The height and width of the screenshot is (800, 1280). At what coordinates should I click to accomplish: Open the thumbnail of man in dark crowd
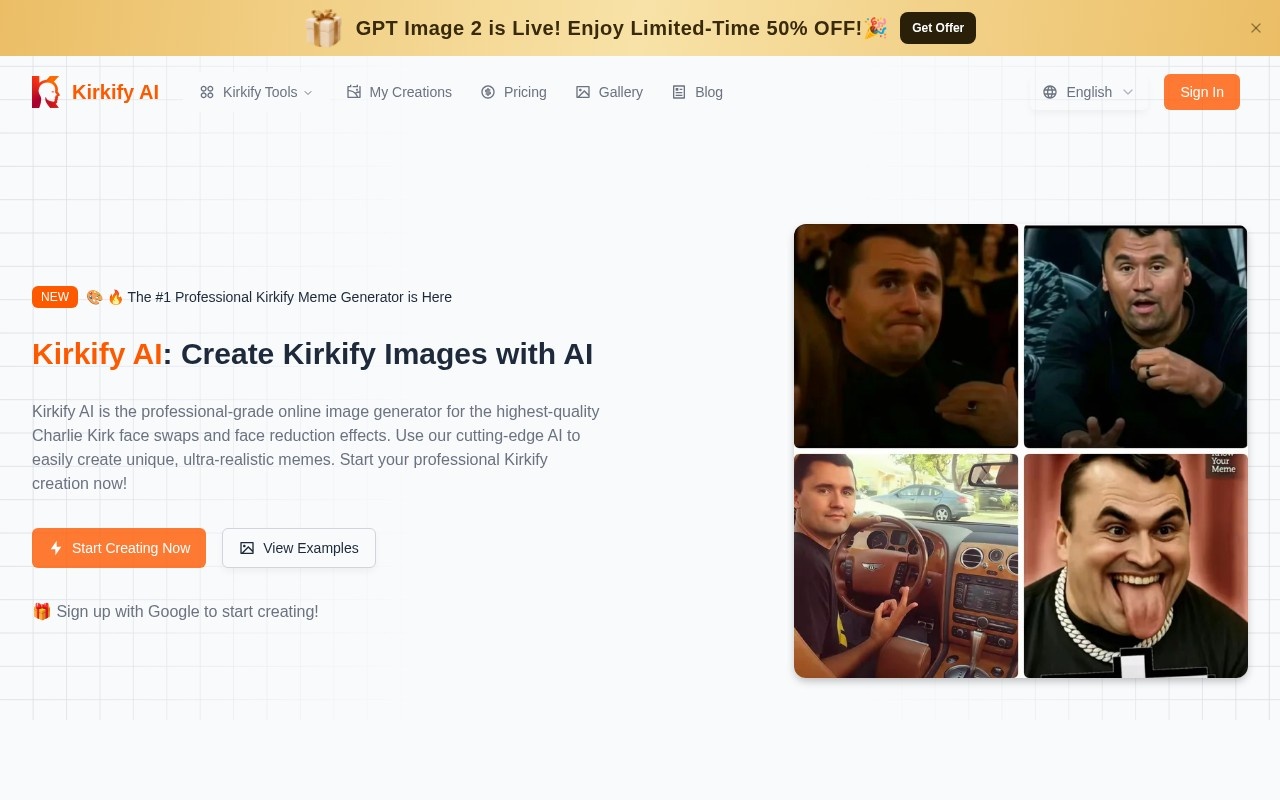(x=906, y=336)
